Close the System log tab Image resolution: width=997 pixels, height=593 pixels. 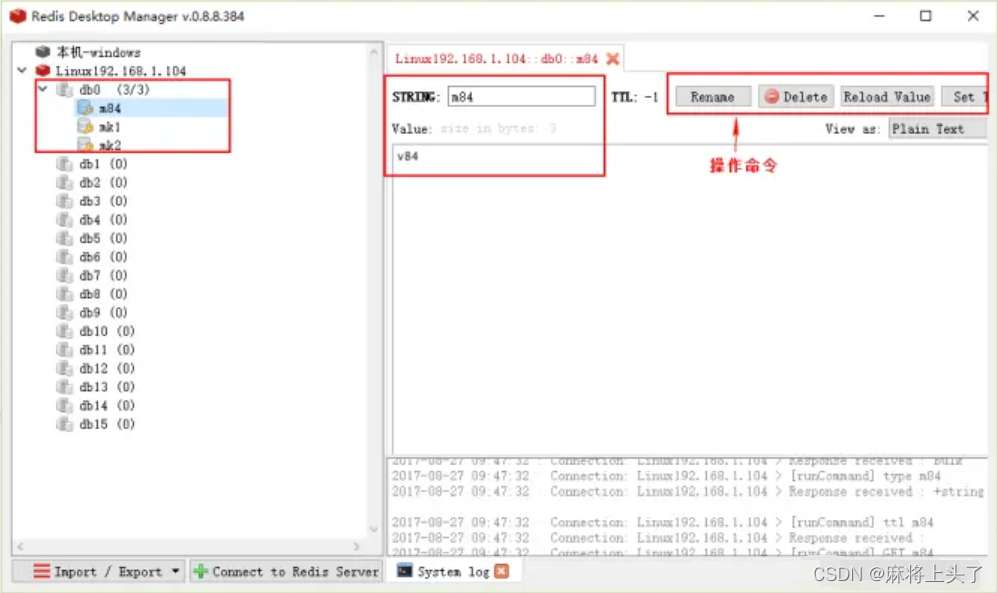502,571
